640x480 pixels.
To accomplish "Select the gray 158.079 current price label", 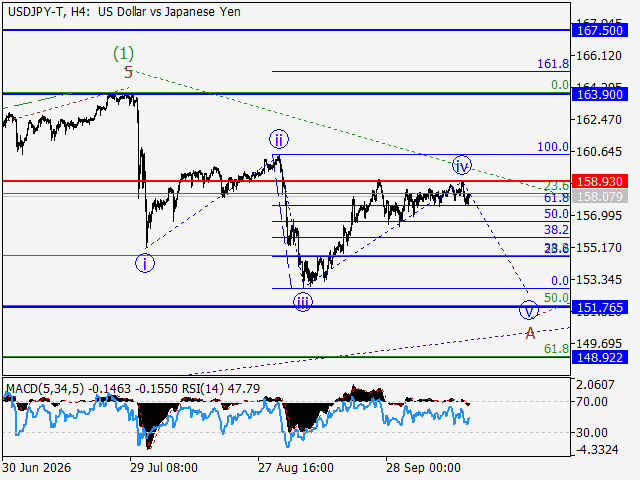I will point(599,197).
